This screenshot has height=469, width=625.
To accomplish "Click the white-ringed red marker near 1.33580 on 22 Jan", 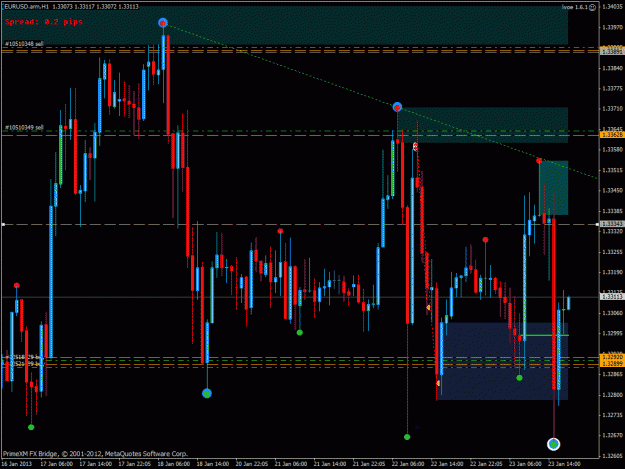I will [x=416, y=147].
